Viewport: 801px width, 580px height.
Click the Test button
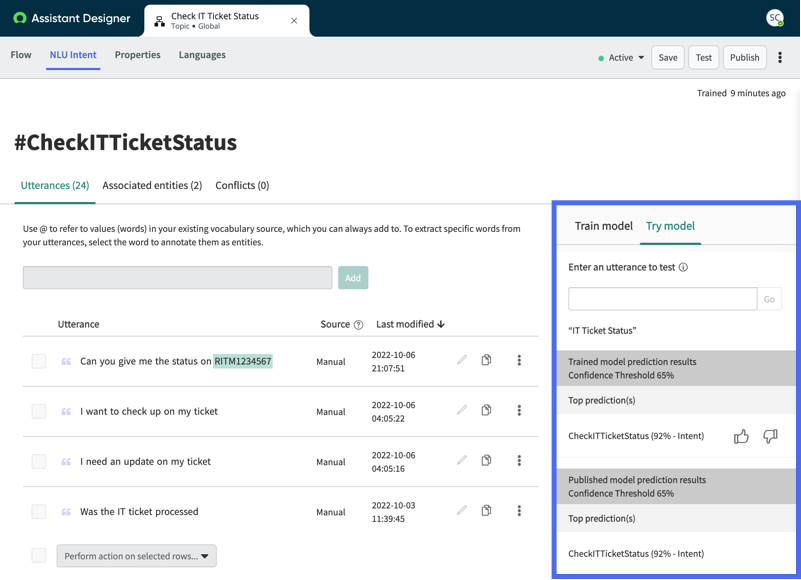(x=703, y=58)
